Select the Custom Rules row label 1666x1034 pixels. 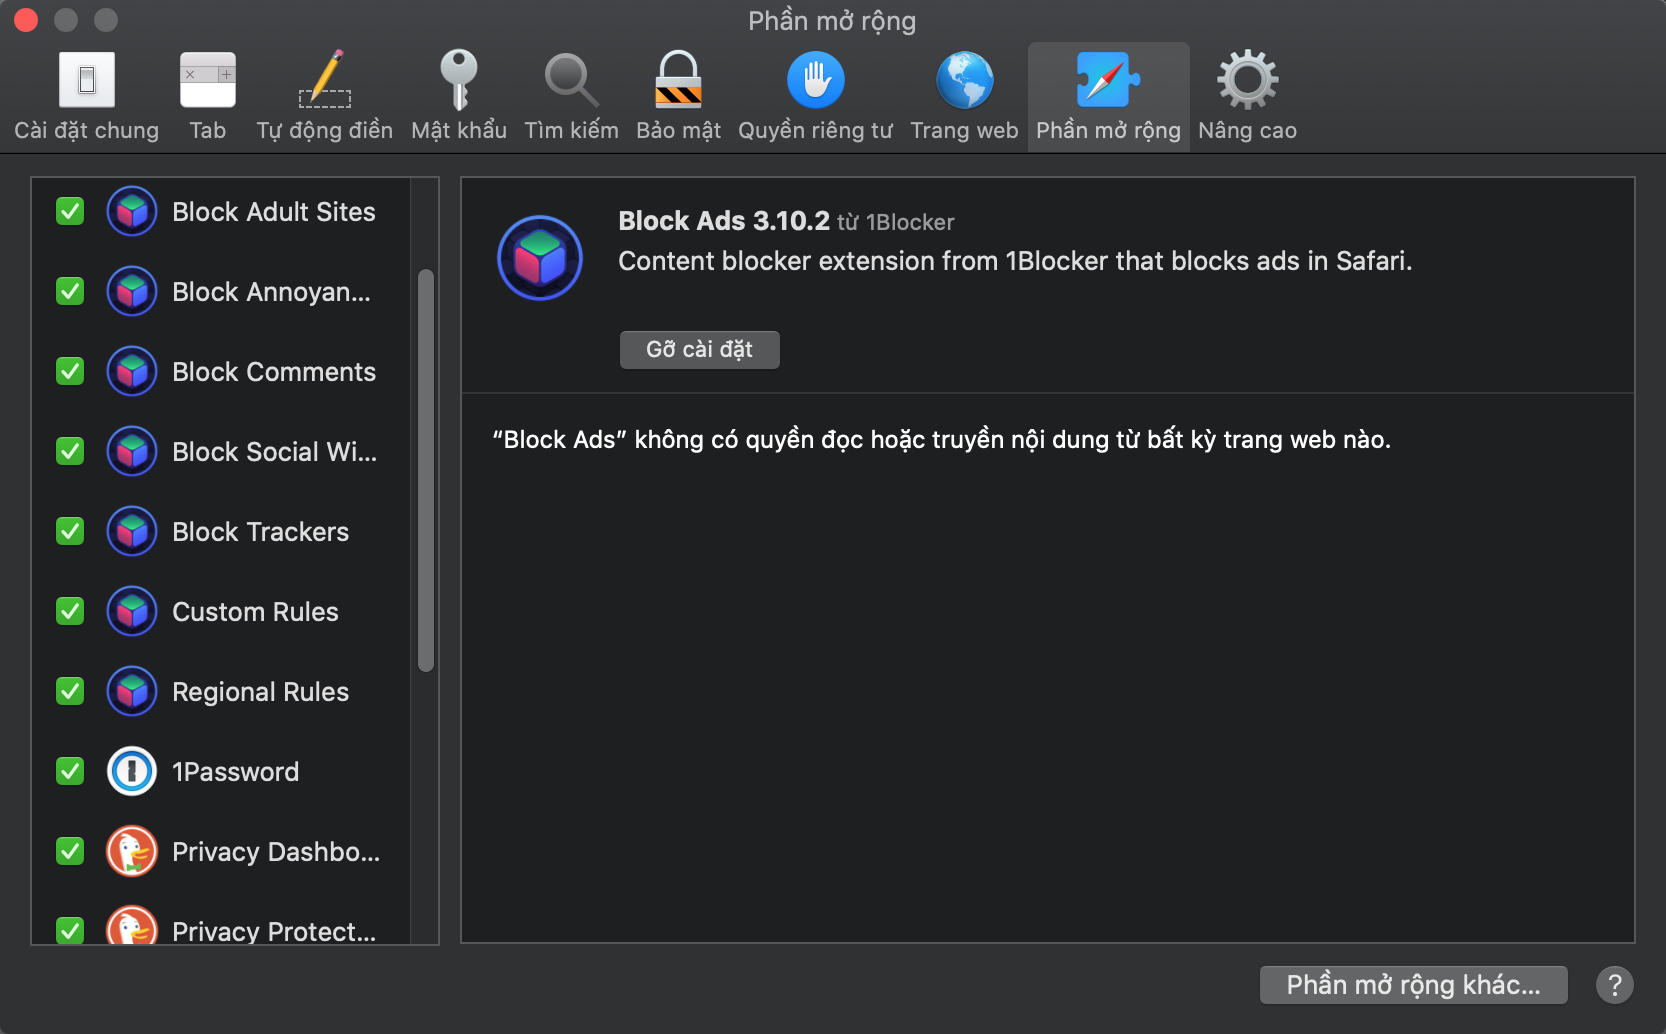pyautogui.click(x=255, y=612)
